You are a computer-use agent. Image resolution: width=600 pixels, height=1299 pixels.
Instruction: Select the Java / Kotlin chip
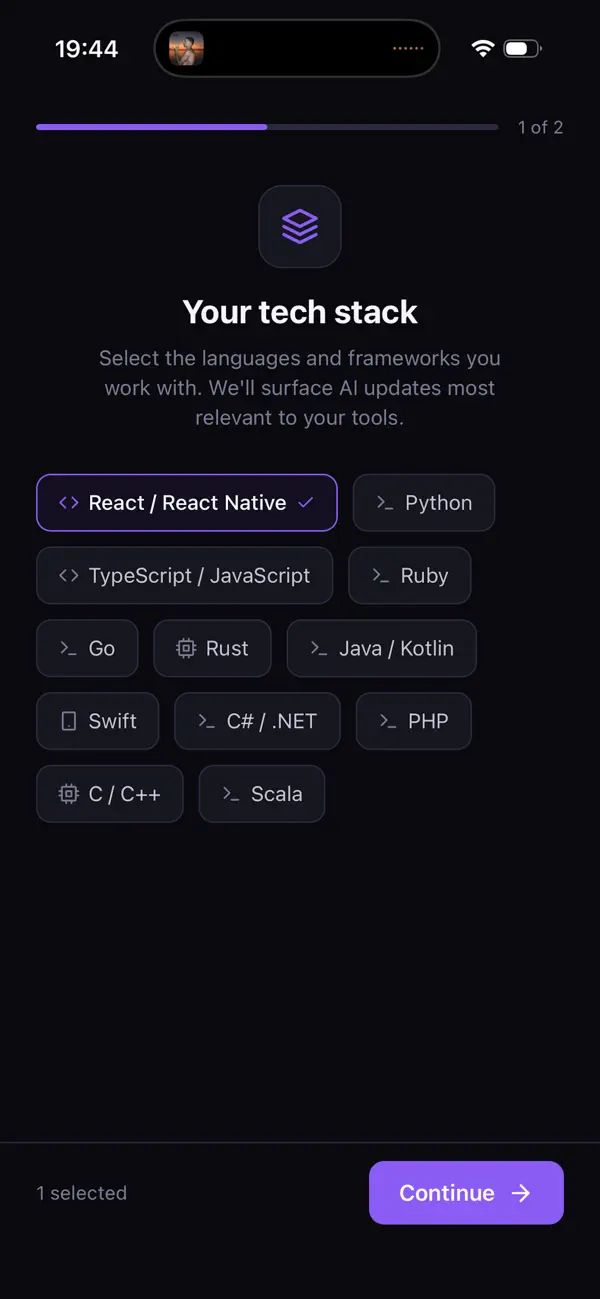pyautogui.click(x=381, y=648)
